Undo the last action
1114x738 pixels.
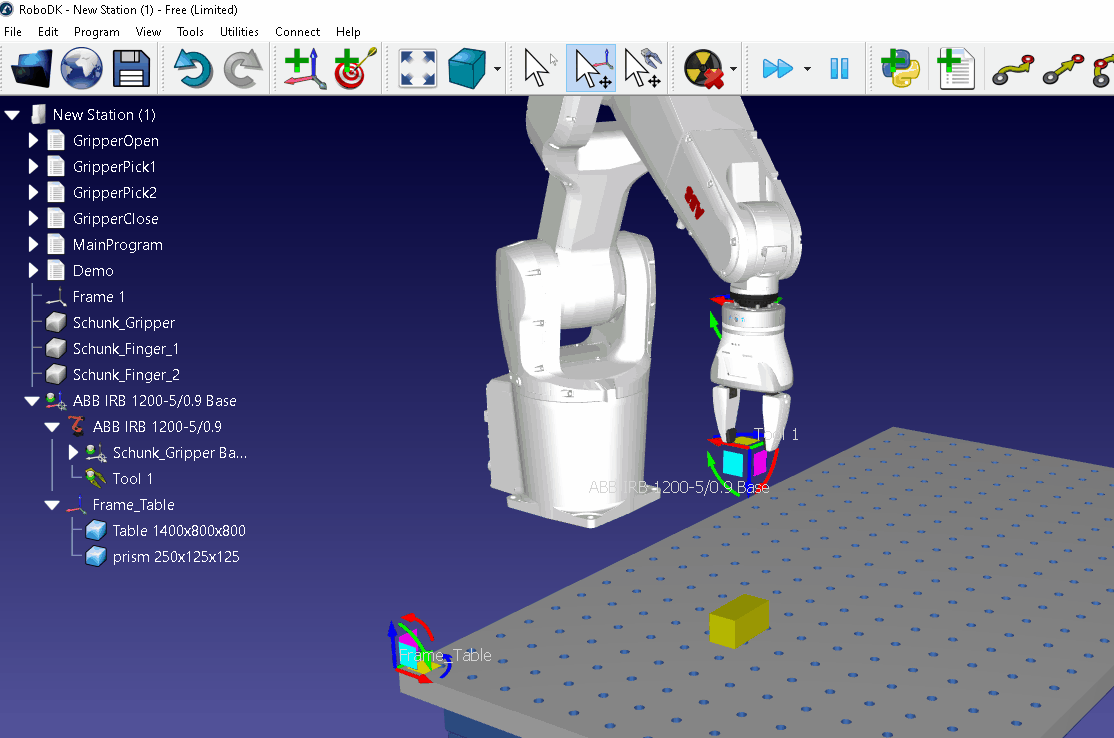tap(193, 68)
